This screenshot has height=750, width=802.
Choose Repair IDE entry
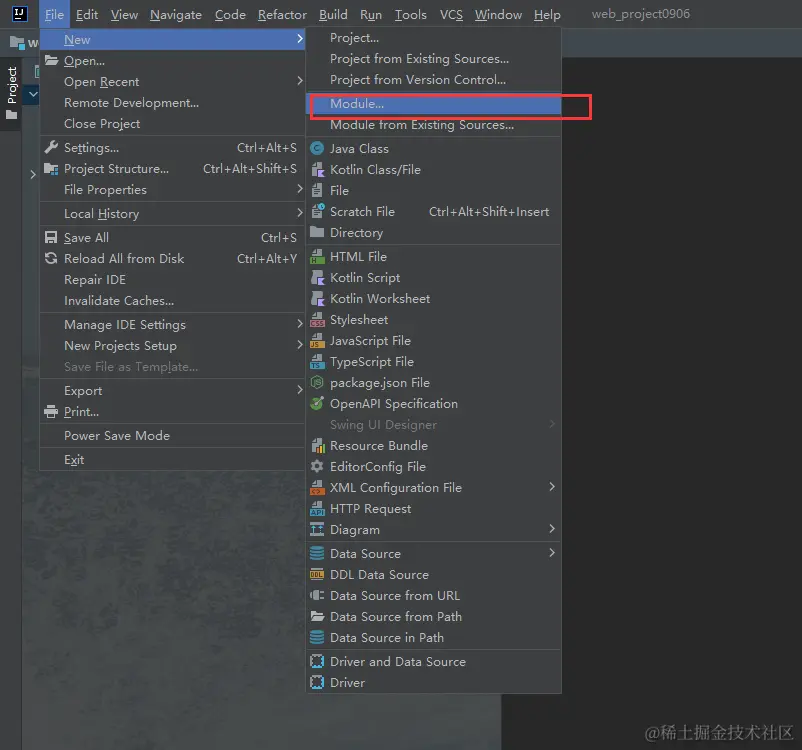tap(172, 280)
